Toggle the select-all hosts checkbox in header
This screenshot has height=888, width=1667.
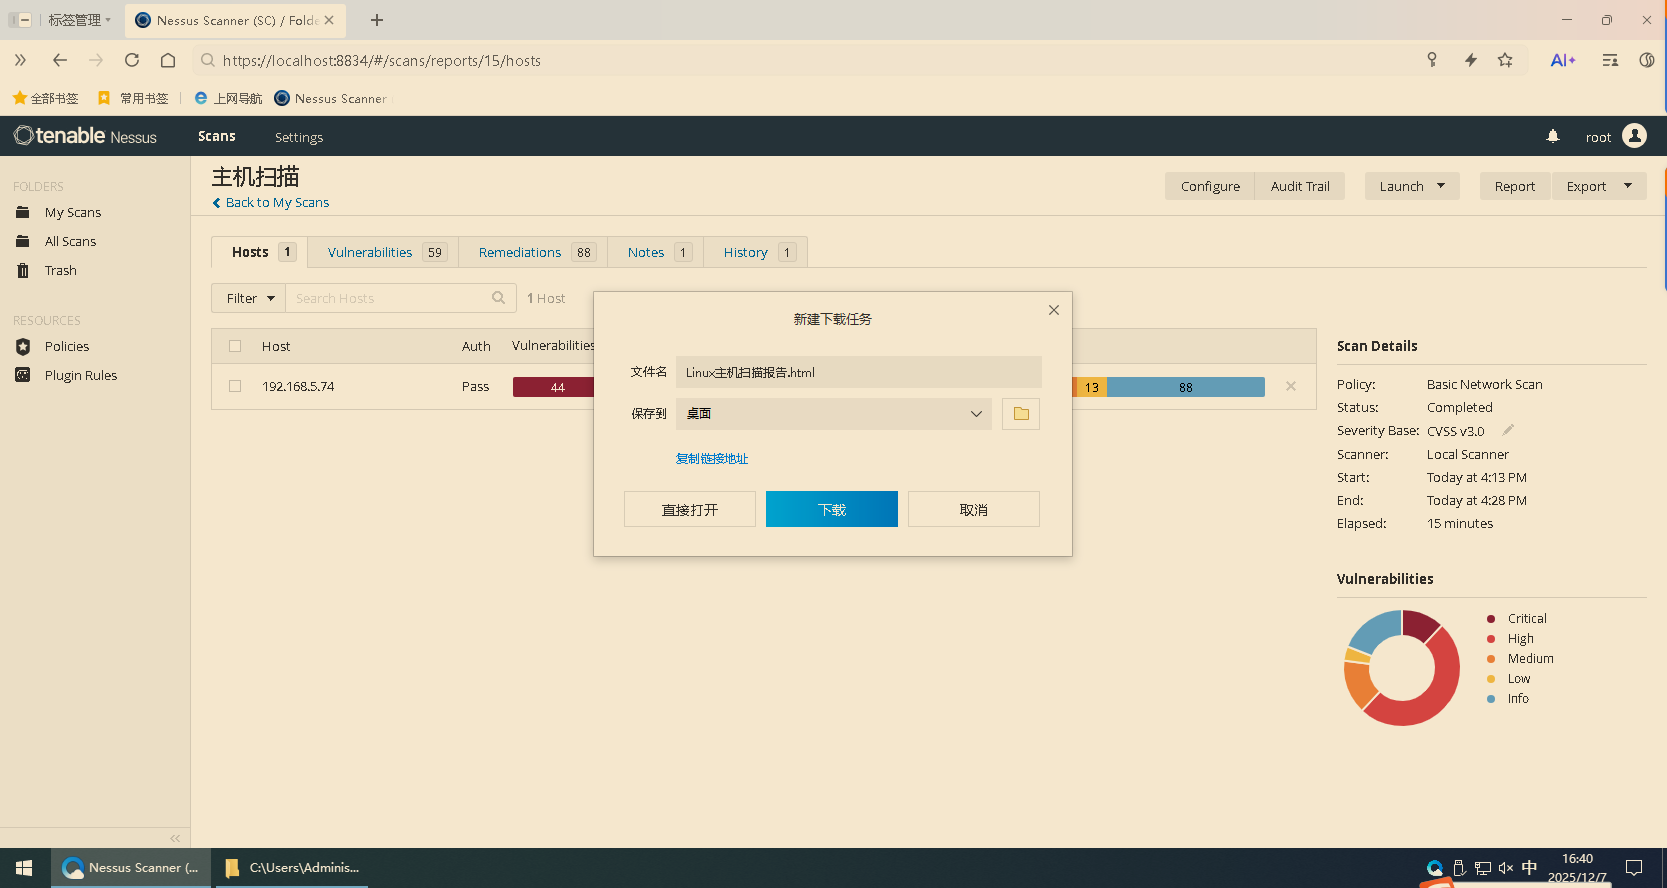click(235, 346)
